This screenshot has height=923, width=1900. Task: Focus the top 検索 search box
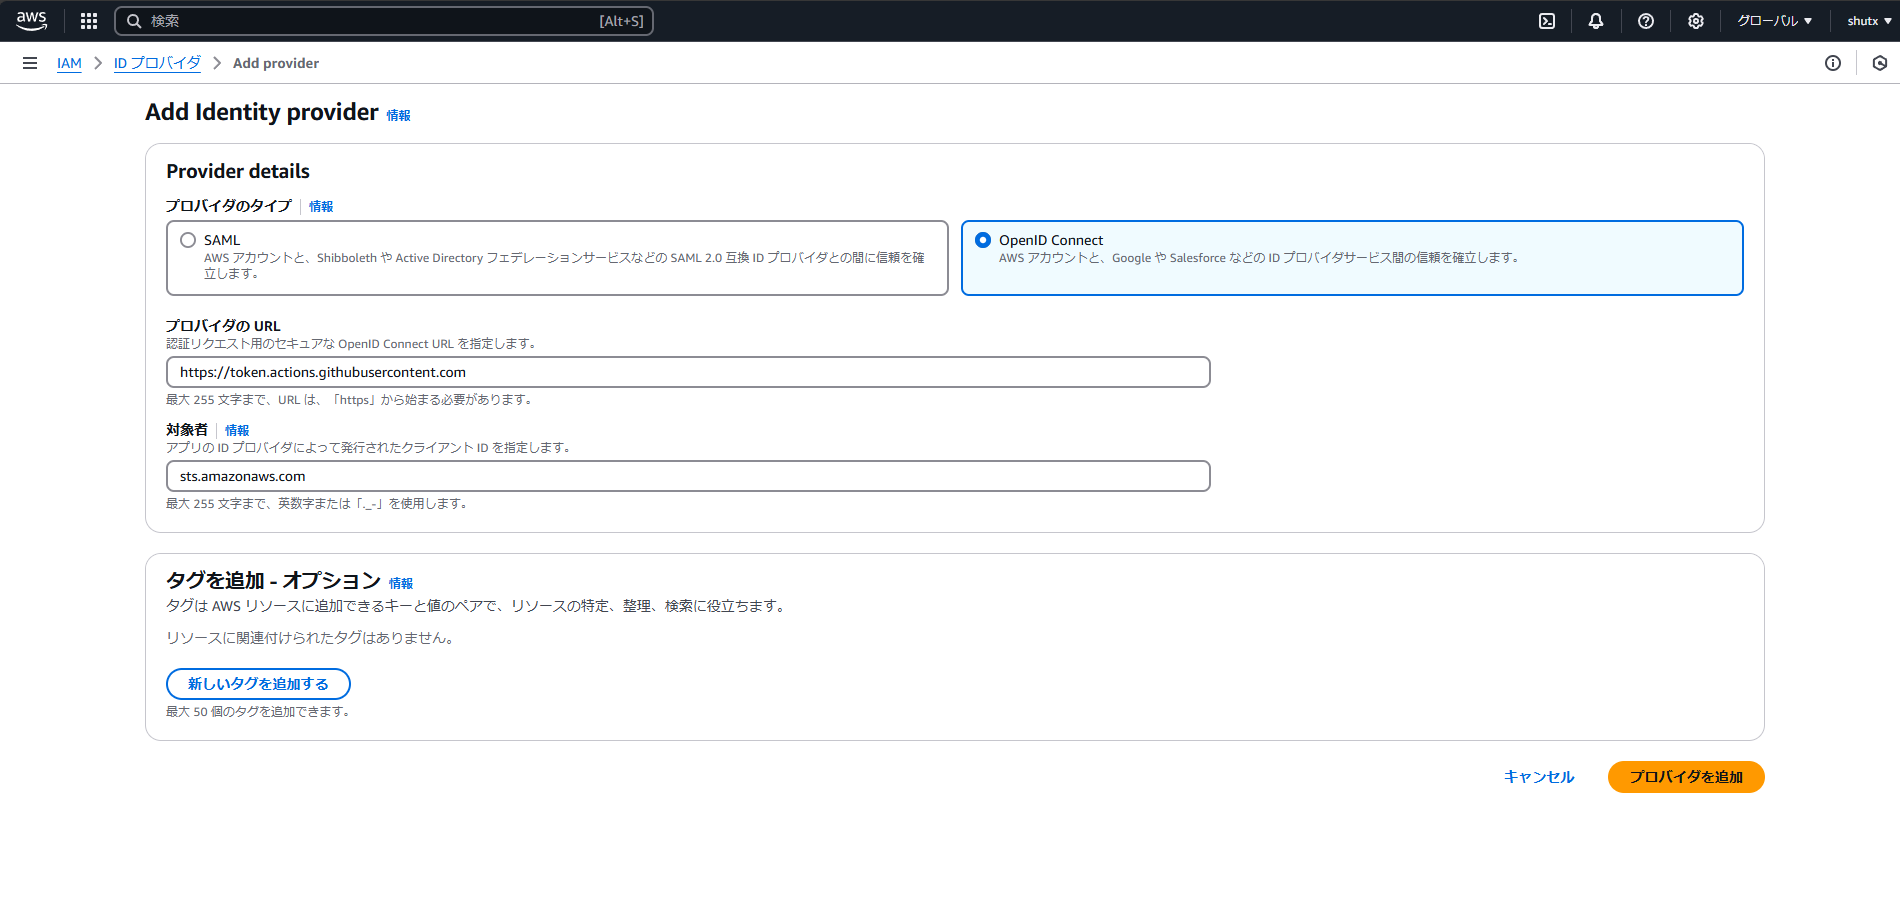(384, 21)
